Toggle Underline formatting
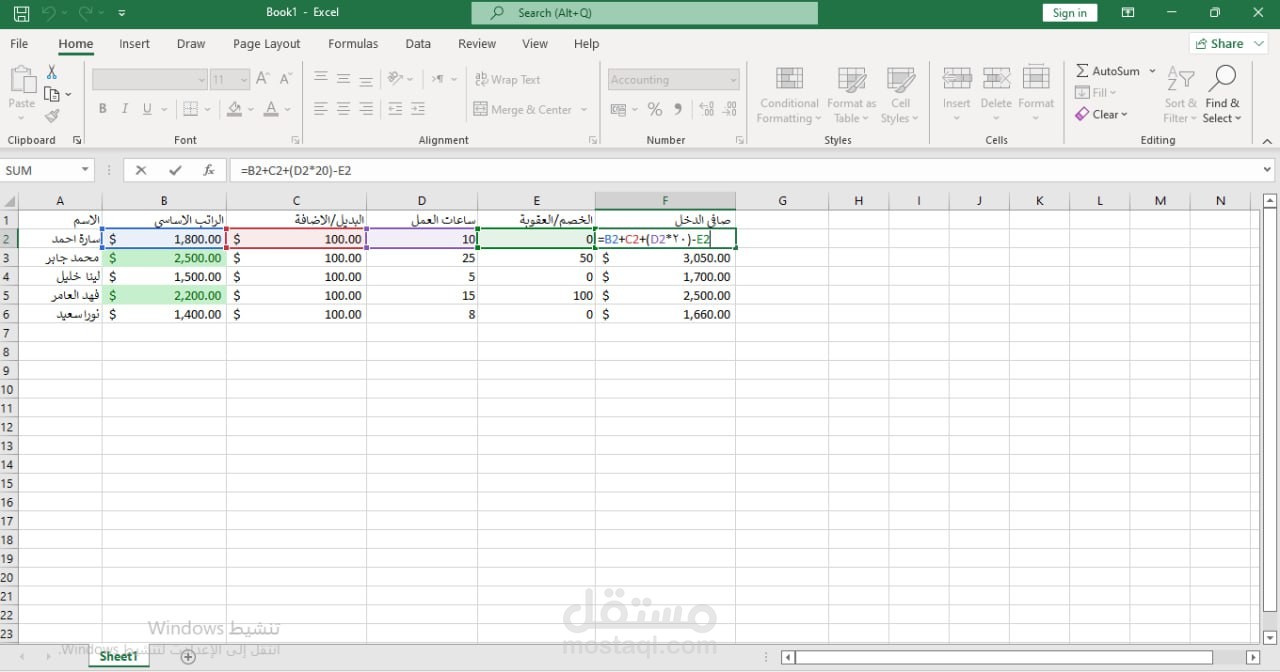 point(148,109)
